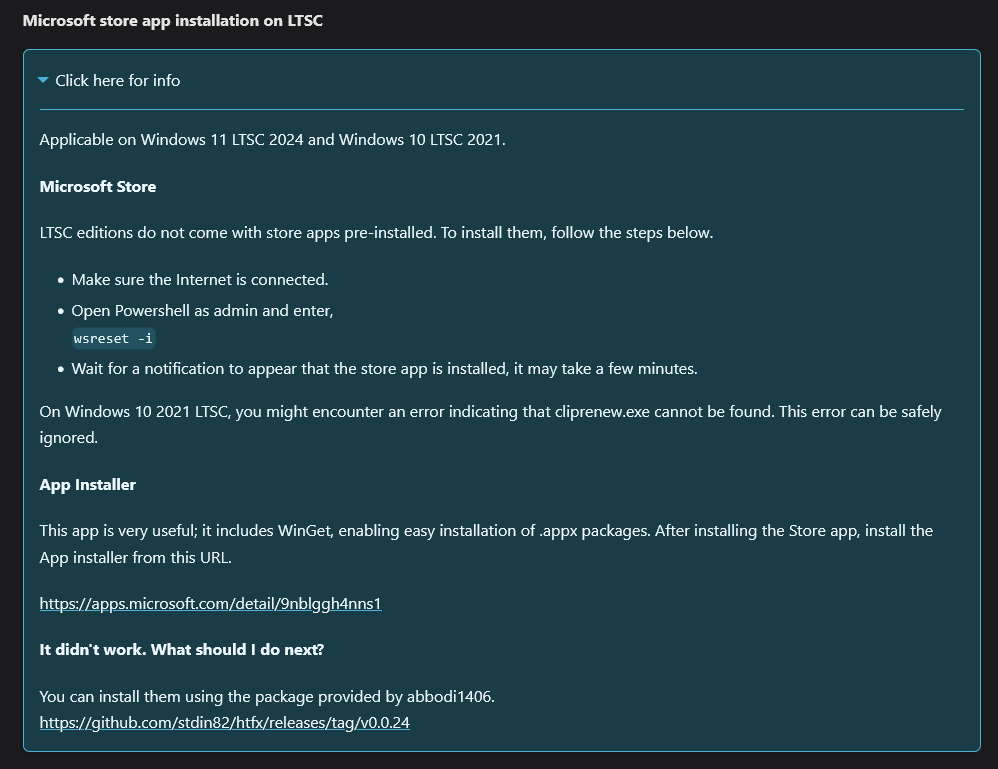Click the 'LTSC editions do not come with store apps' sentence
Viewport: 998px width, 769px height.
pyautogui.click(x=376, y=233)
